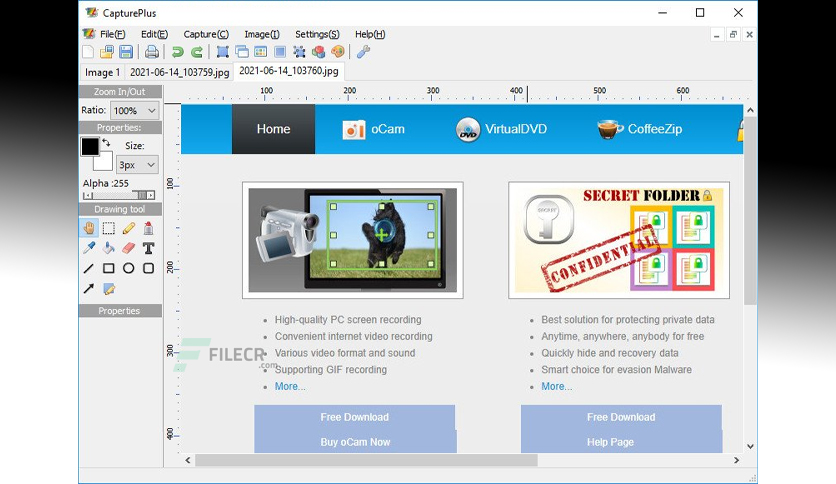The height and width of the screenshot is (484, 836).
Task: Switch to 2021-06-14_103759.jpg tab
Action: coord(179,72)
